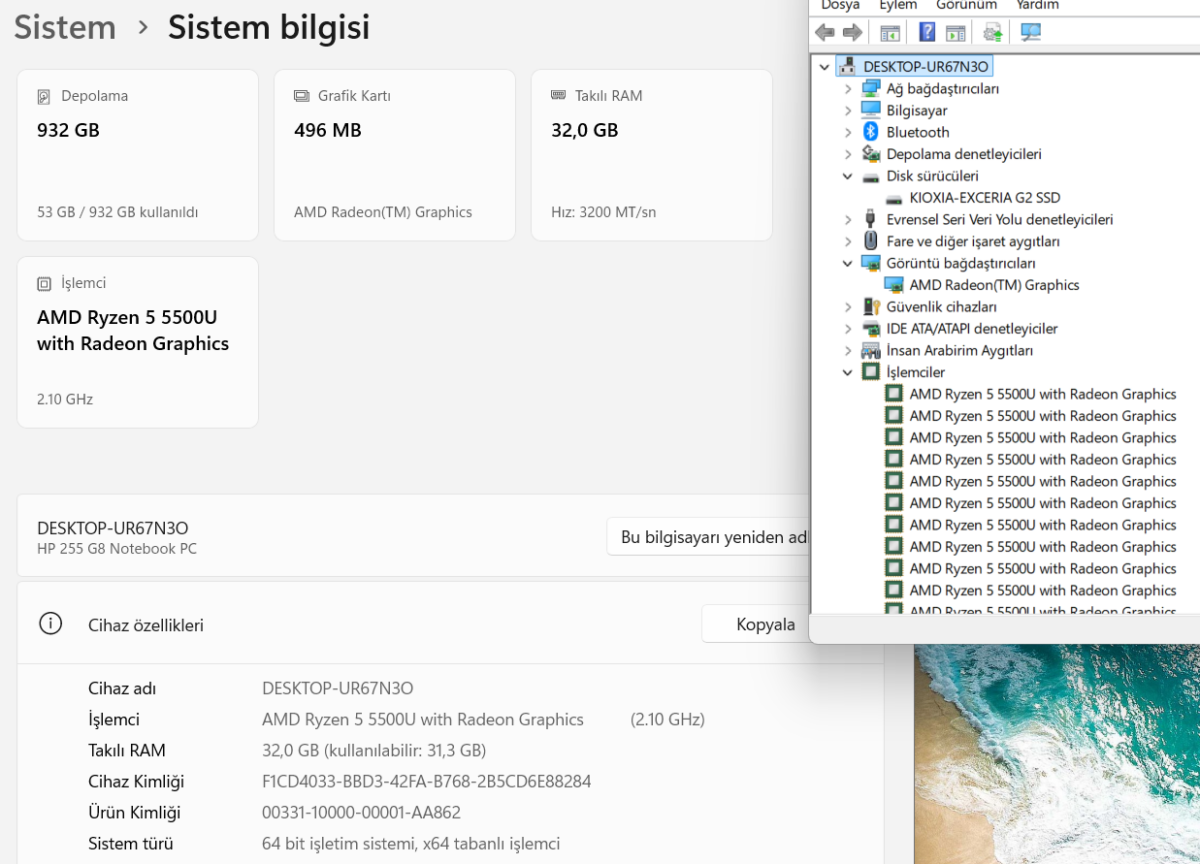Open the Depolama storage card

click(138, 155)
